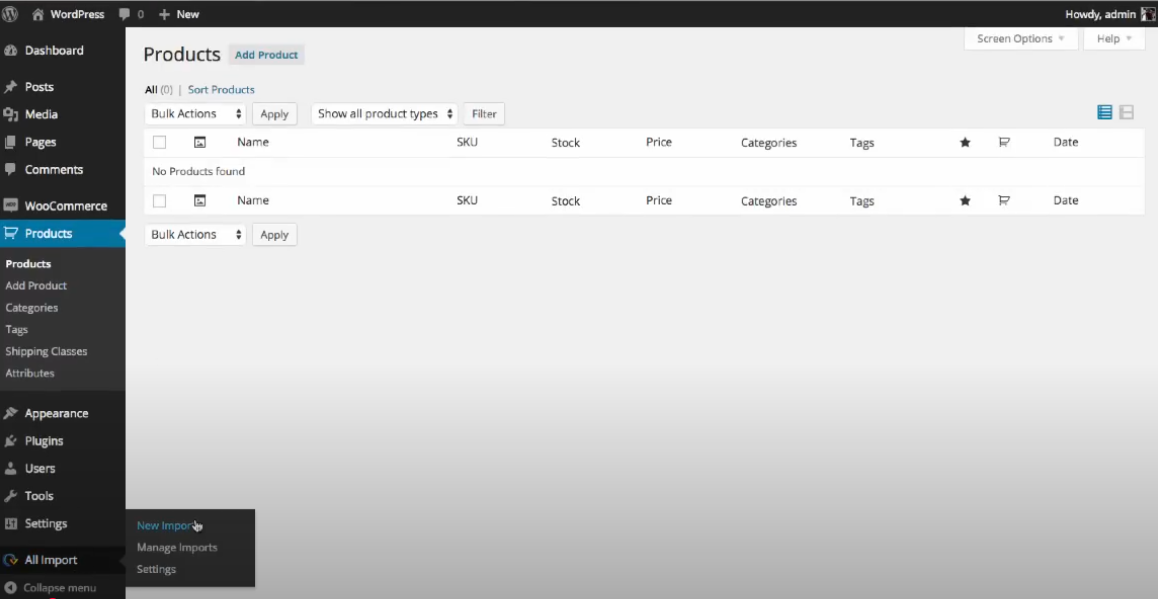Switch to list view icon
Image resolution: width=1158 pixels, height=599 pixels.
click(x=1105, y=112)
